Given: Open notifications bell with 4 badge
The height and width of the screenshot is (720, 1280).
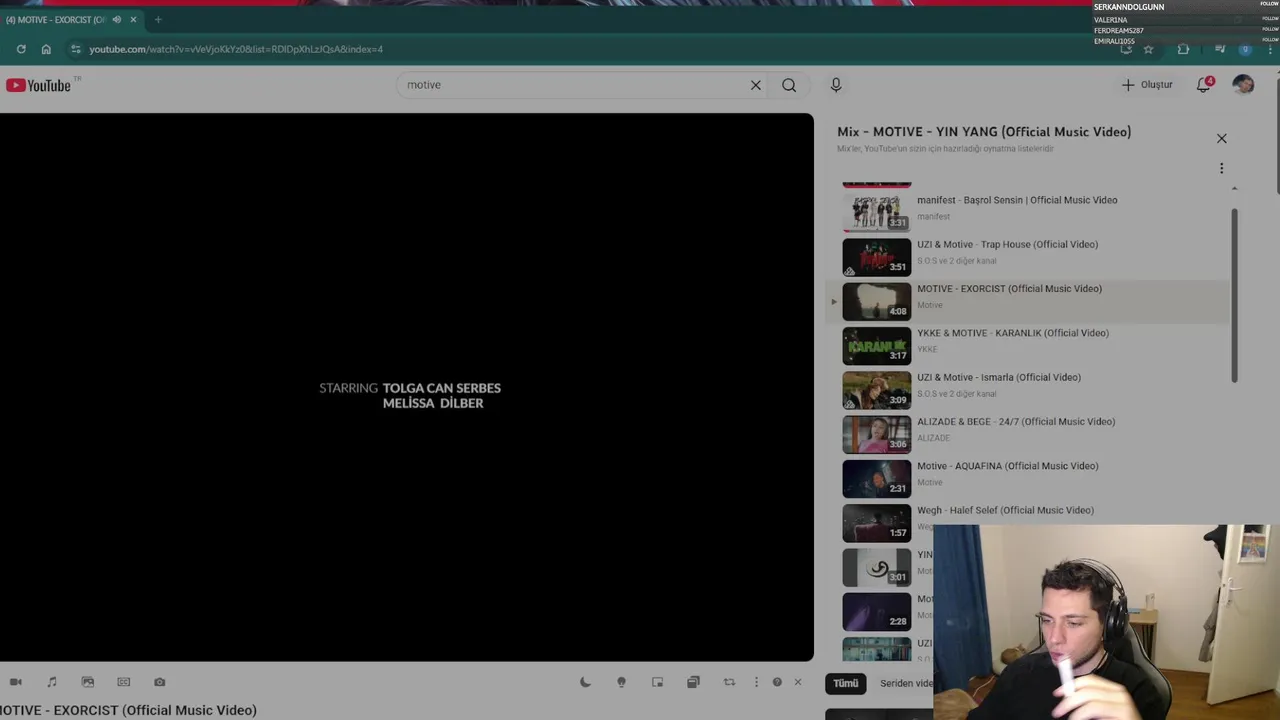Looking at the screenshot, I should [x=1204, y=85].
